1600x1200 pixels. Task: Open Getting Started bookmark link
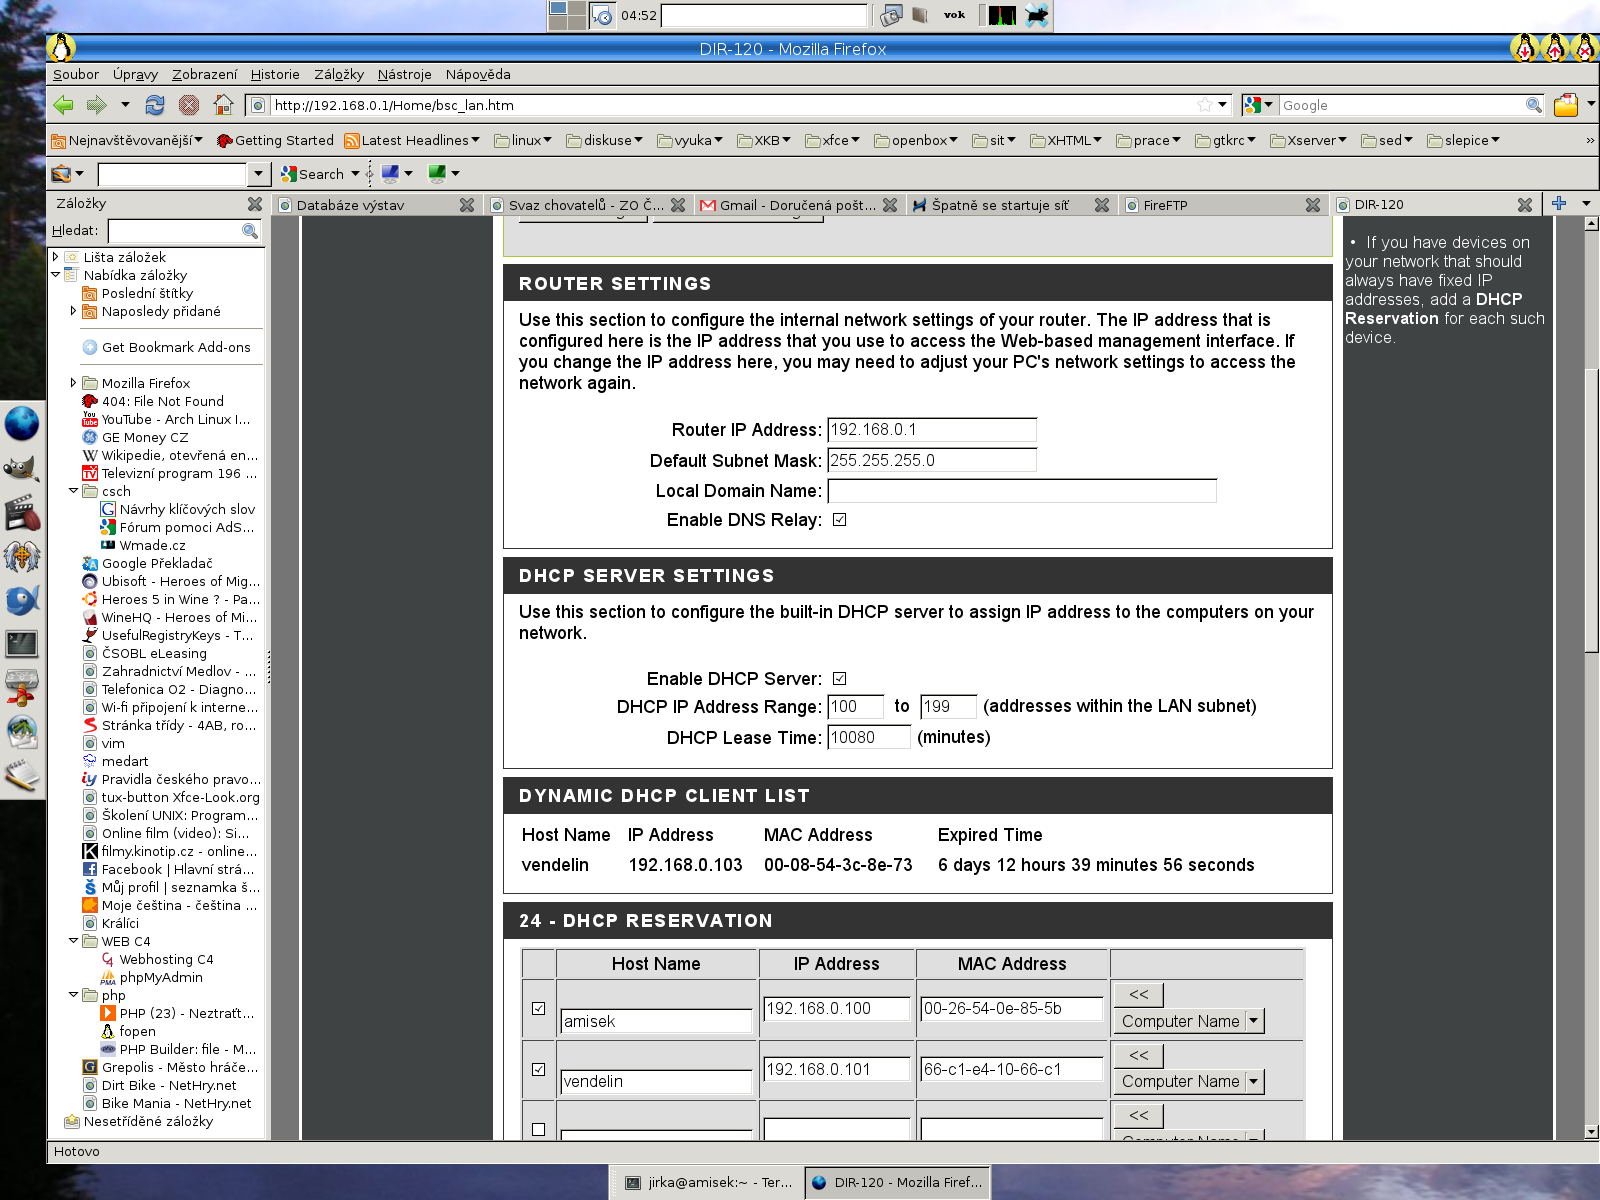275,141
